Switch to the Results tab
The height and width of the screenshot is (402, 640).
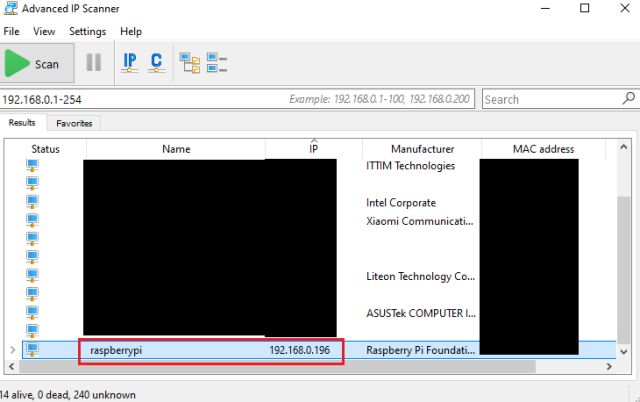coord(22,123)
